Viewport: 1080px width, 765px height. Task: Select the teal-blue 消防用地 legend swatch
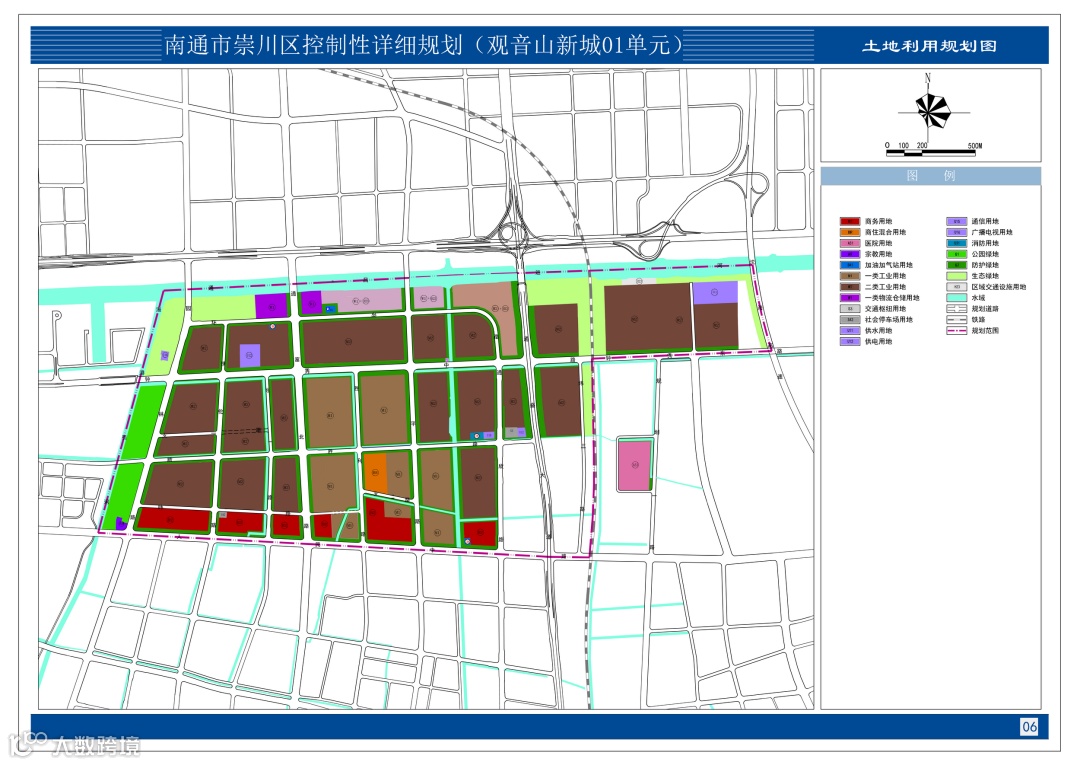pyautogui.click(x=957, y=243)
